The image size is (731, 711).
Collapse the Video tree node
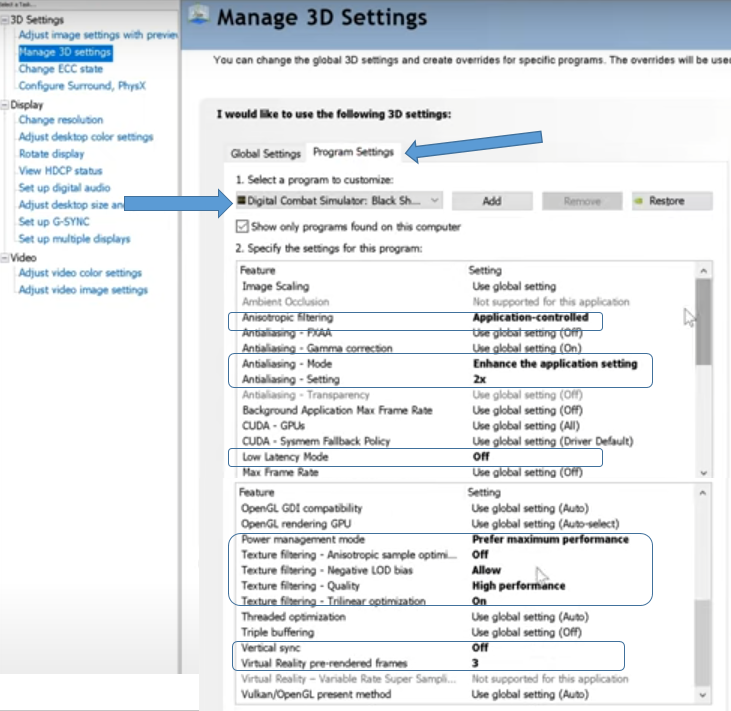point(5,258)
